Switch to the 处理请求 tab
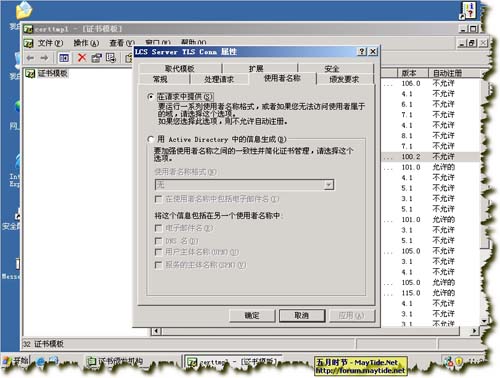 pyautogui.click(x=219, y=79)
